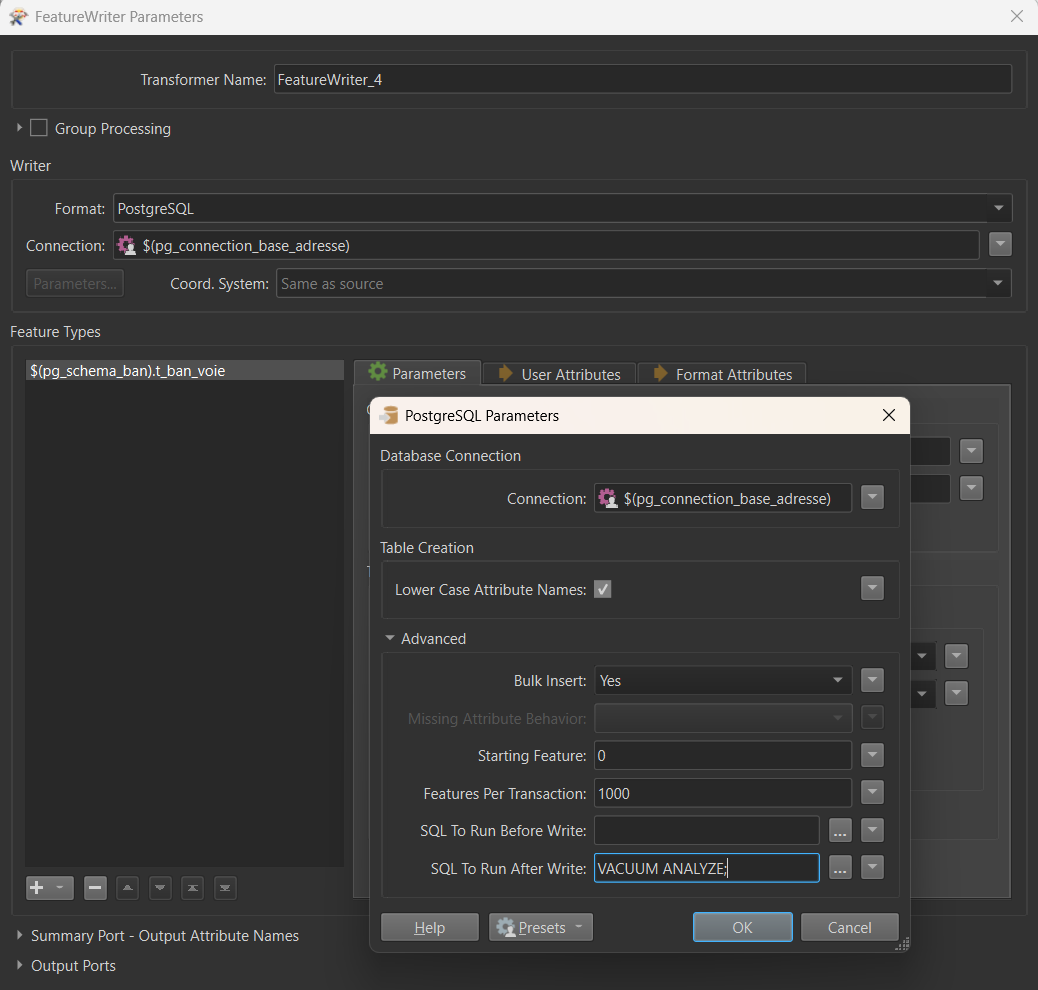Move feature type down one position

coord(160,887)
